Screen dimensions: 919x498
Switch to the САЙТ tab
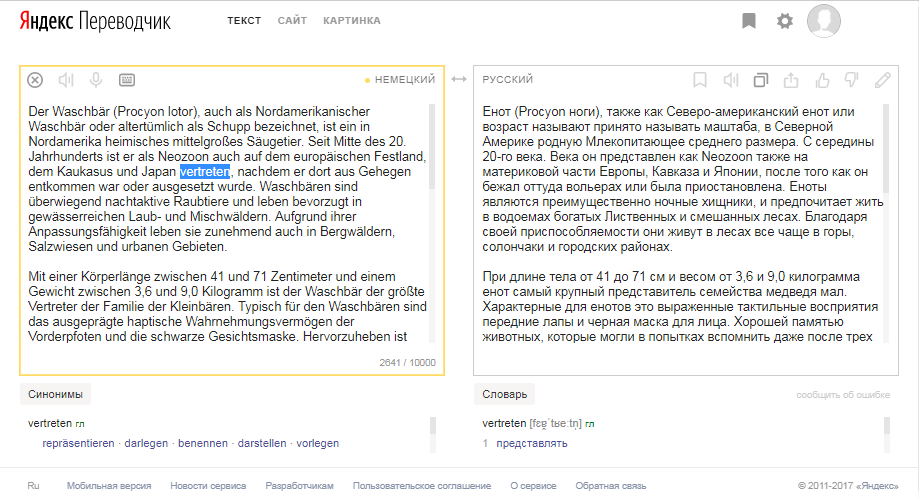(x=292, y=21)
